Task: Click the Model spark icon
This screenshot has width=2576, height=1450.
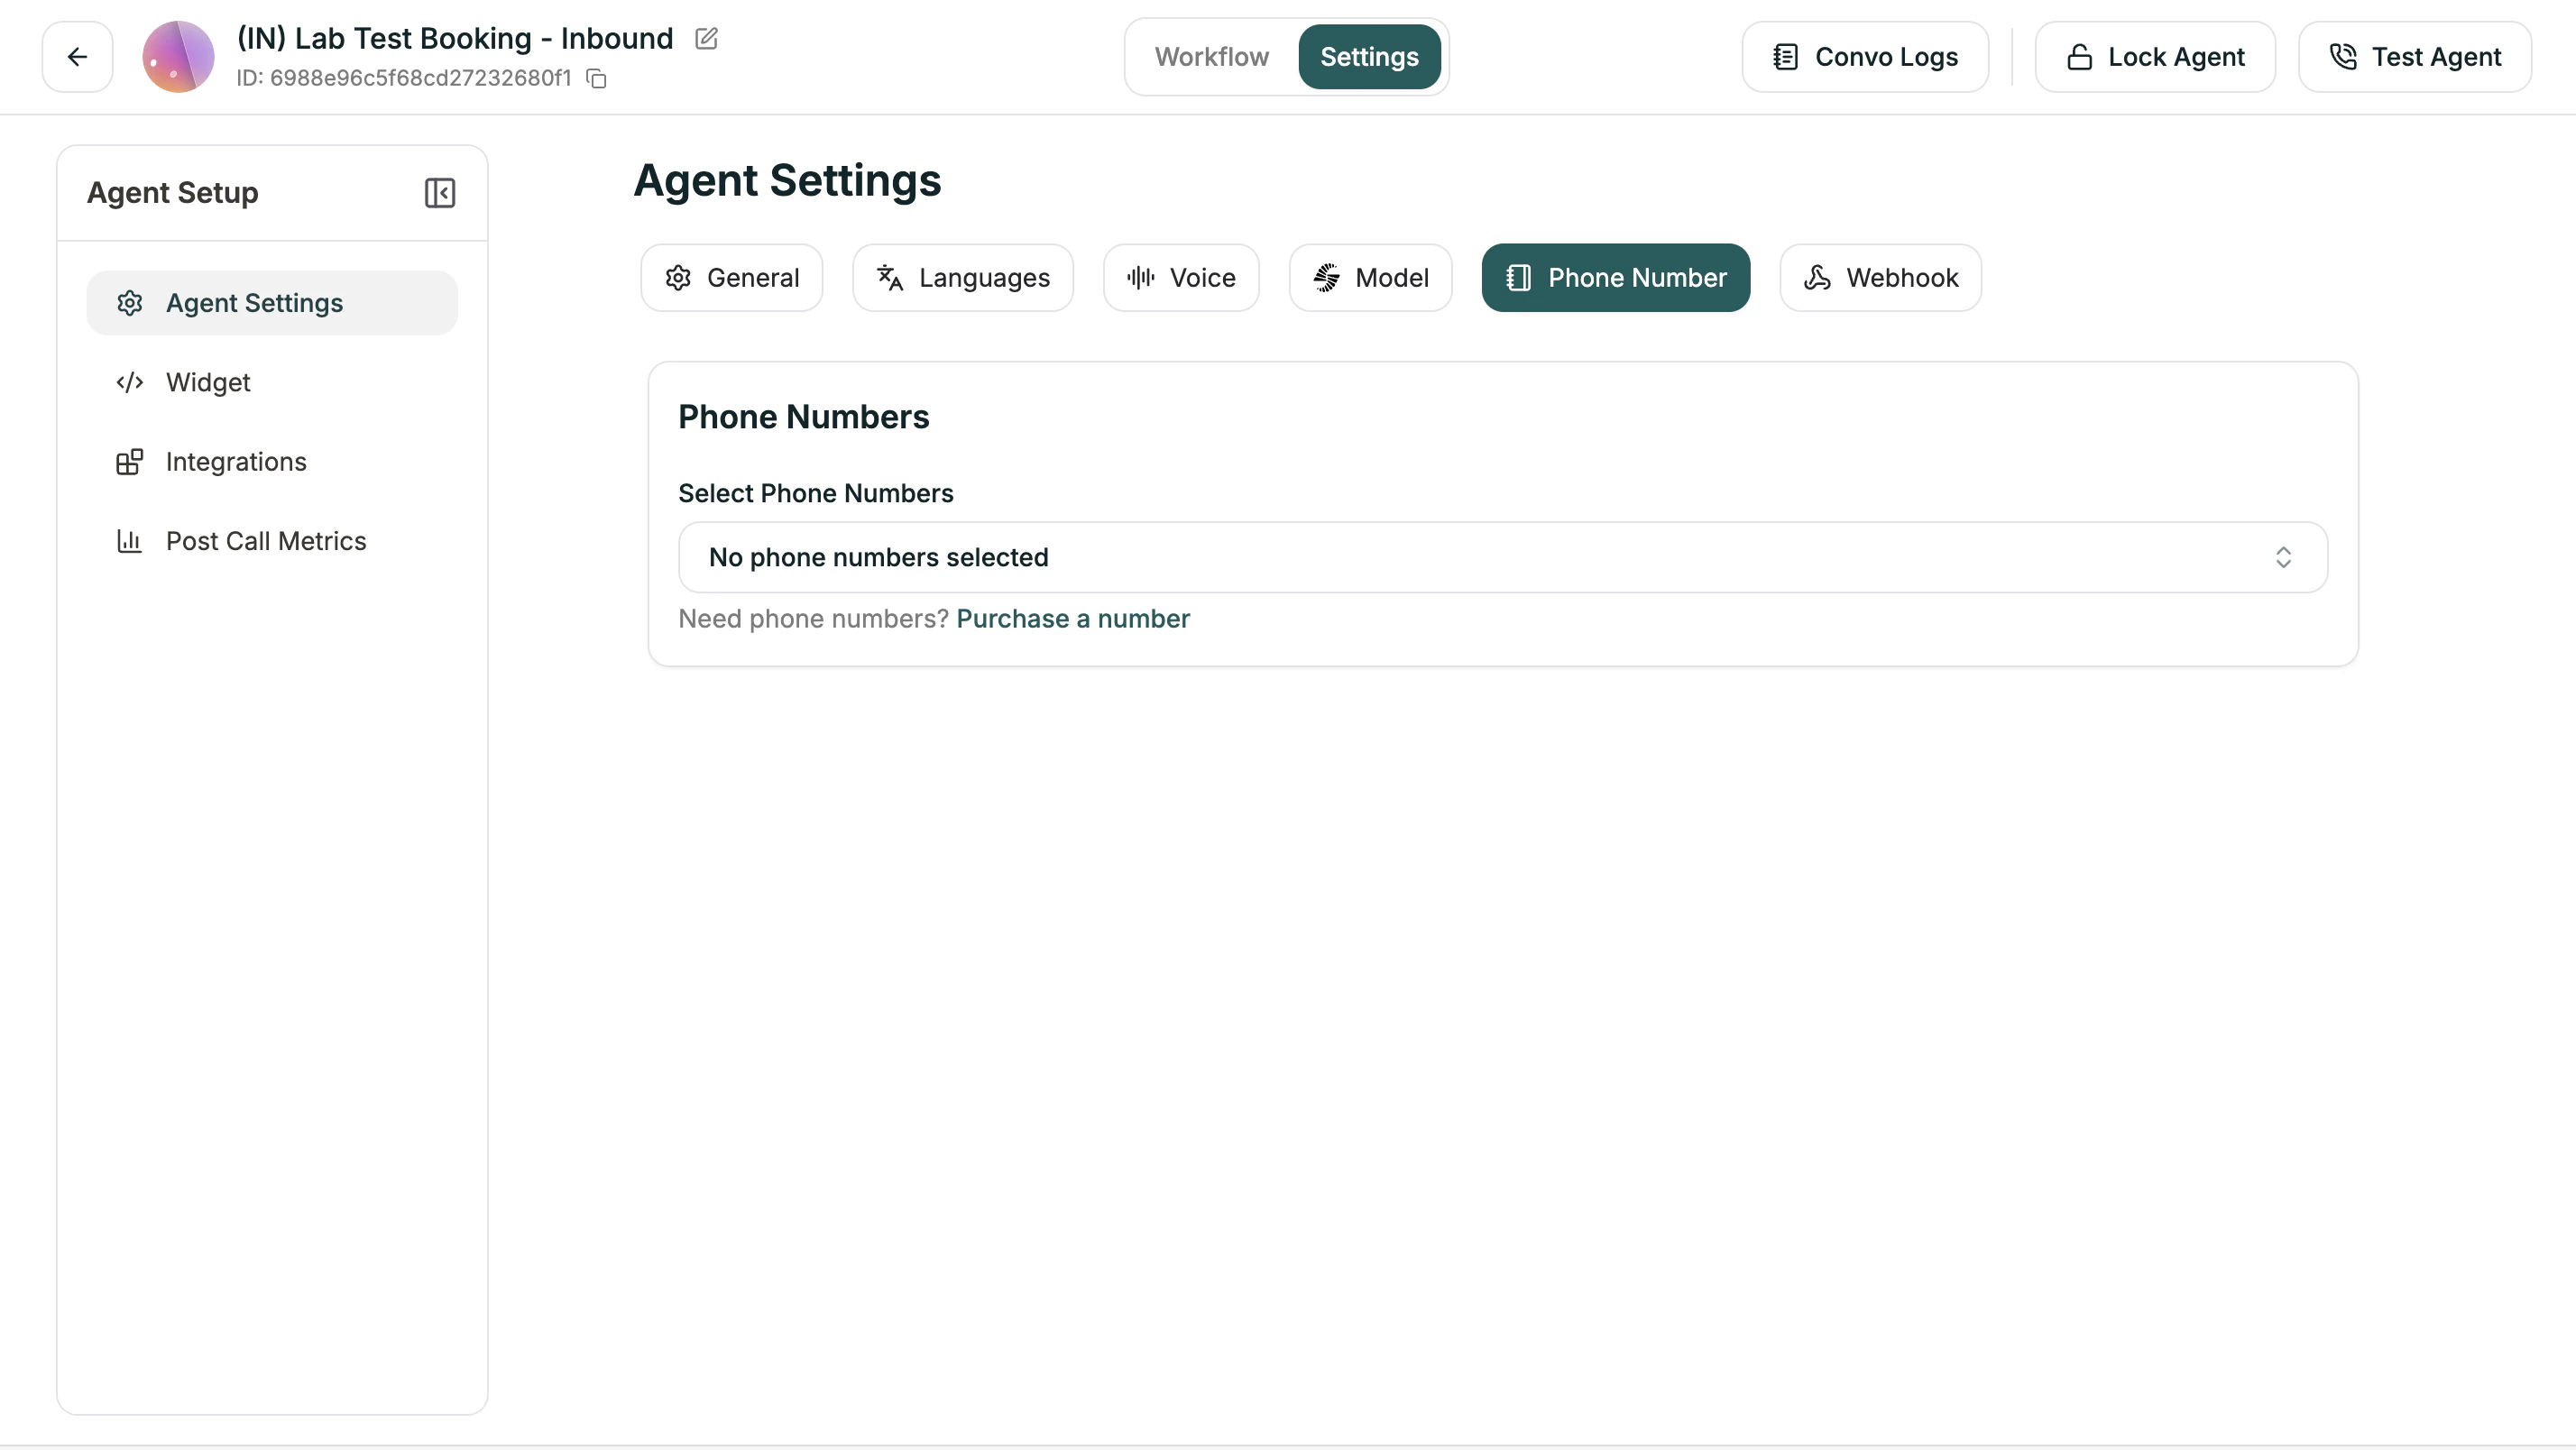Action: 1328,277
